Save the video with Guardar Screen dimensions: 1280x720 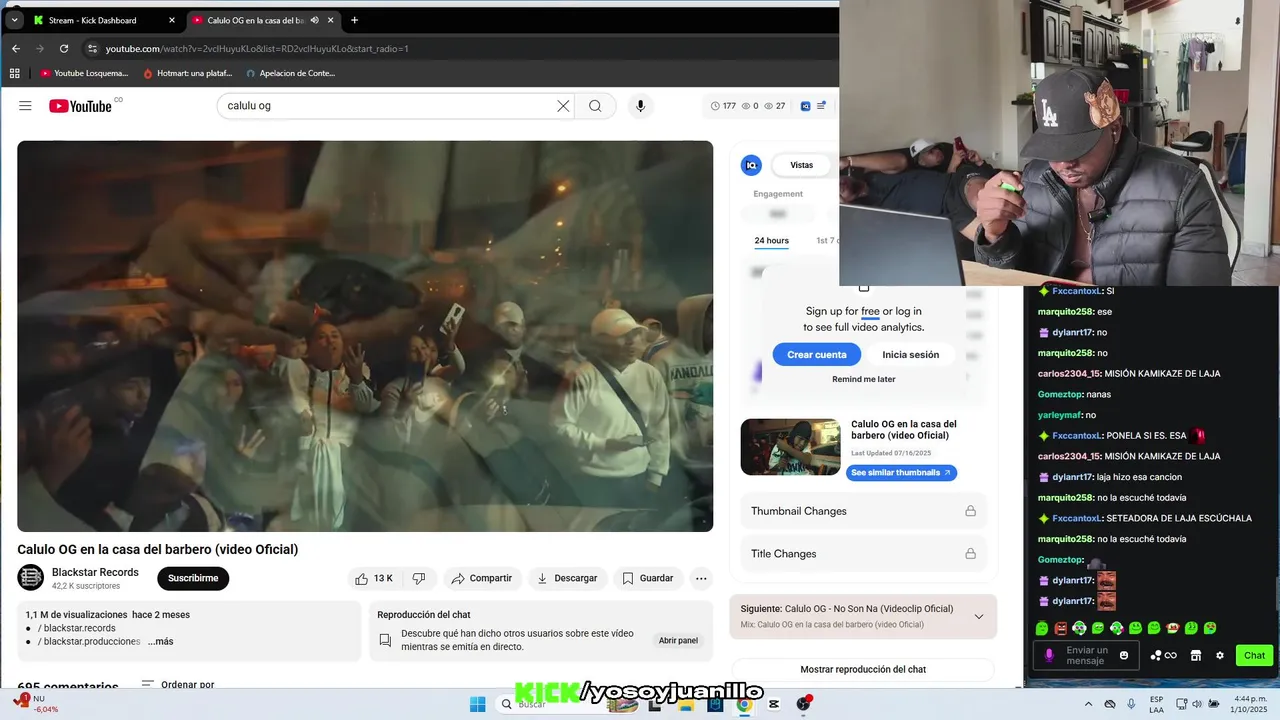647,578
